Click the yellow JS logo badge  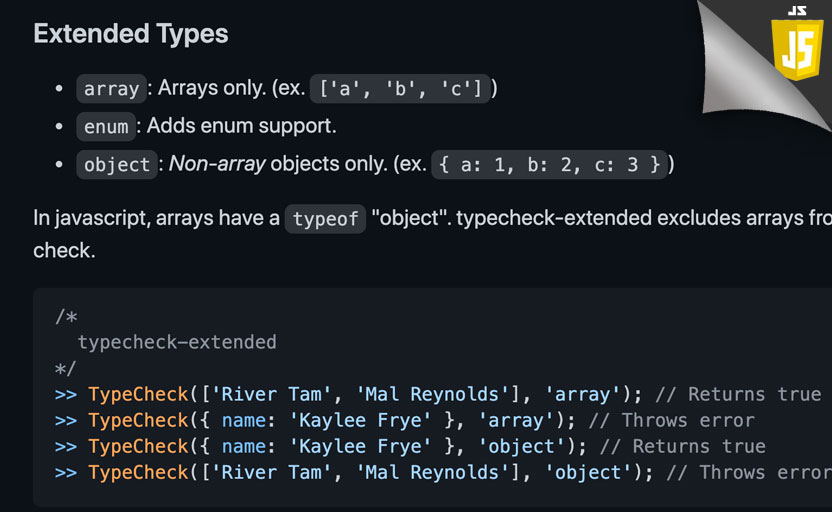point(797,42)
